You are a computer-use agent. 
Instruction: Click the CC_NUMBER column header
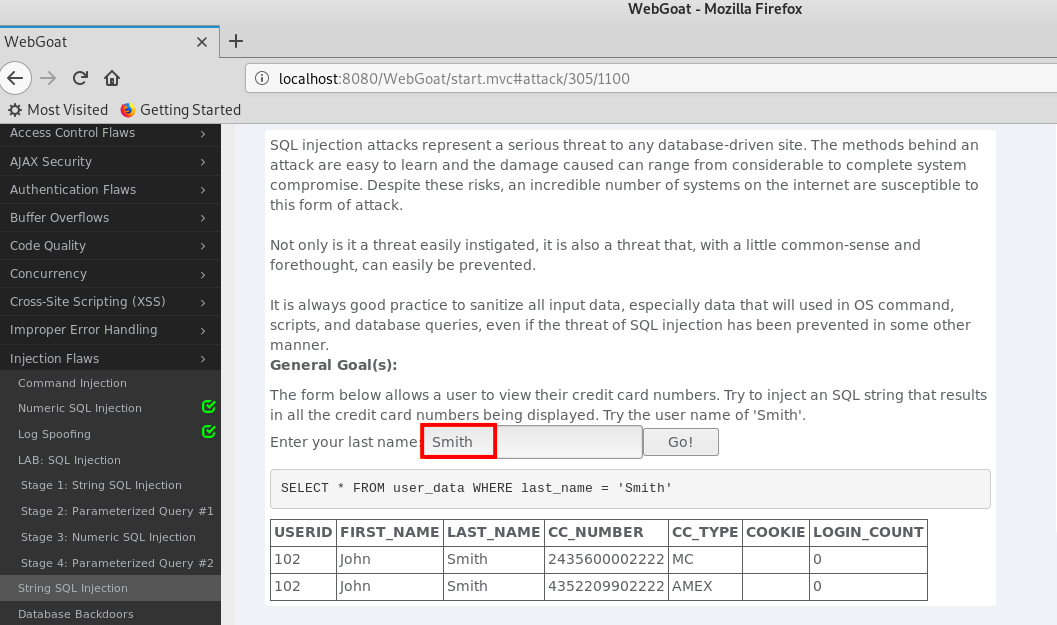[x=606, y=533]
